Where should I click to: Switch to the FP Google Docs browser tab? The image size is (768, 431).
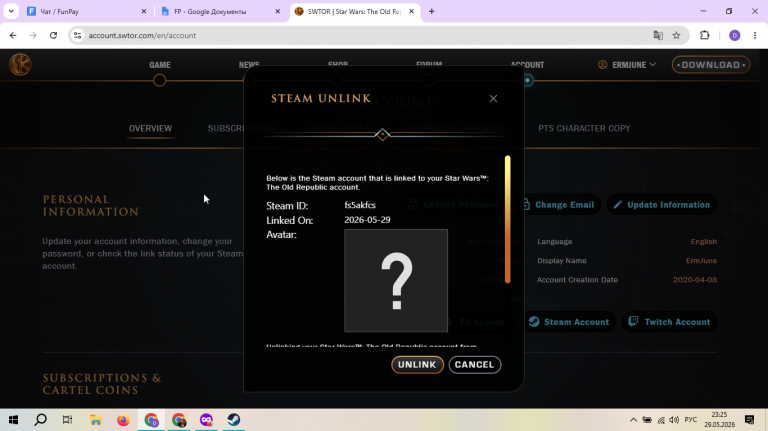(219, 11)
